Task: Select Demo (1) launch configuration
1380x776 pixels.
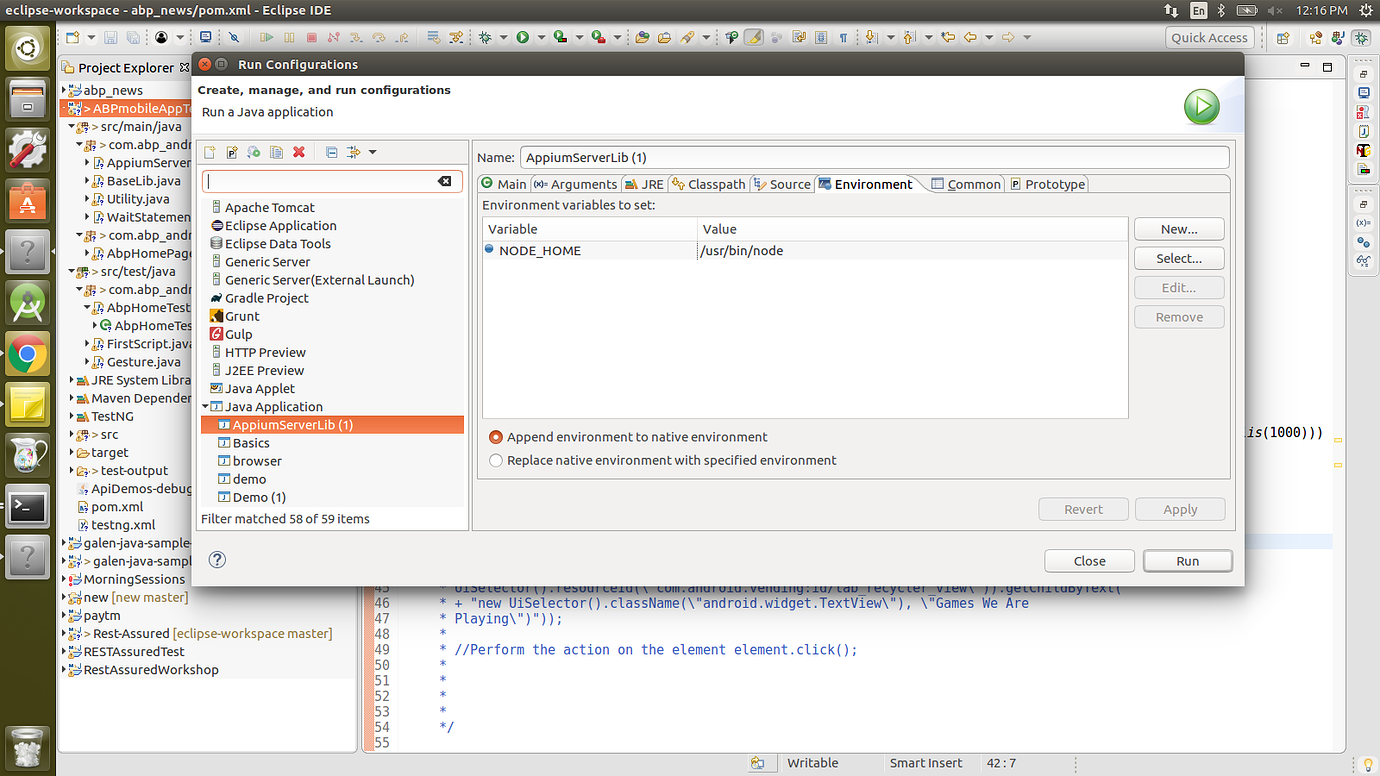Action: pyautogui.click(x=252, y=497)
